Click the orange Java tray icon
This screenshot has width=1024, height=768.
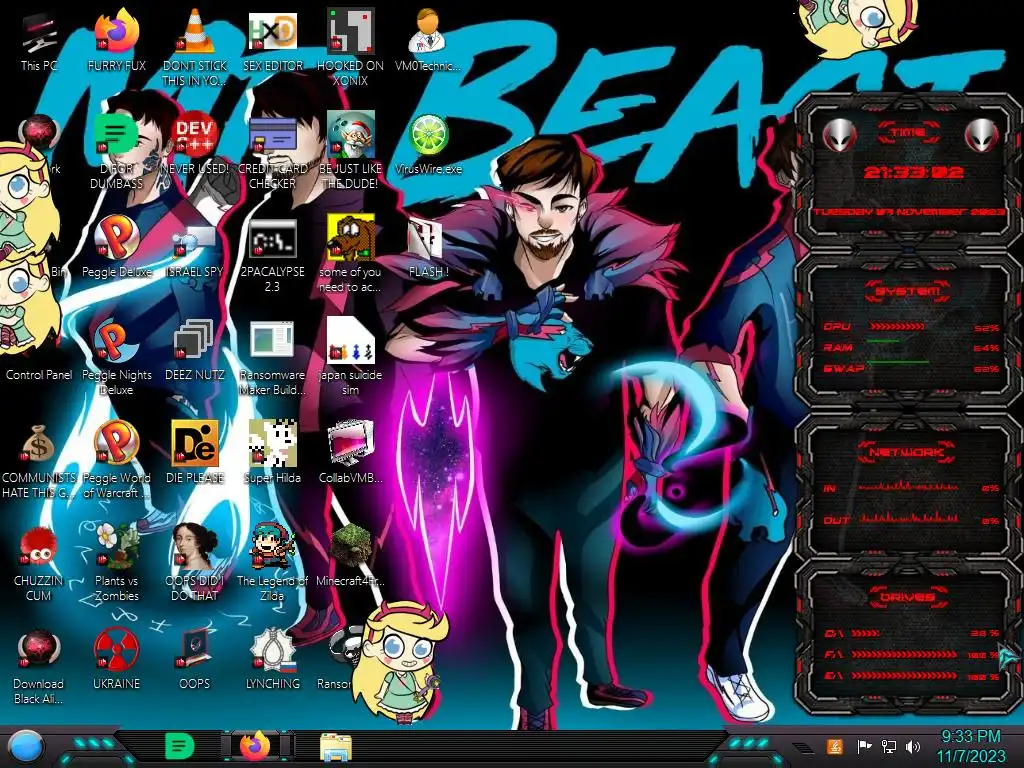(x=835, y=746)
